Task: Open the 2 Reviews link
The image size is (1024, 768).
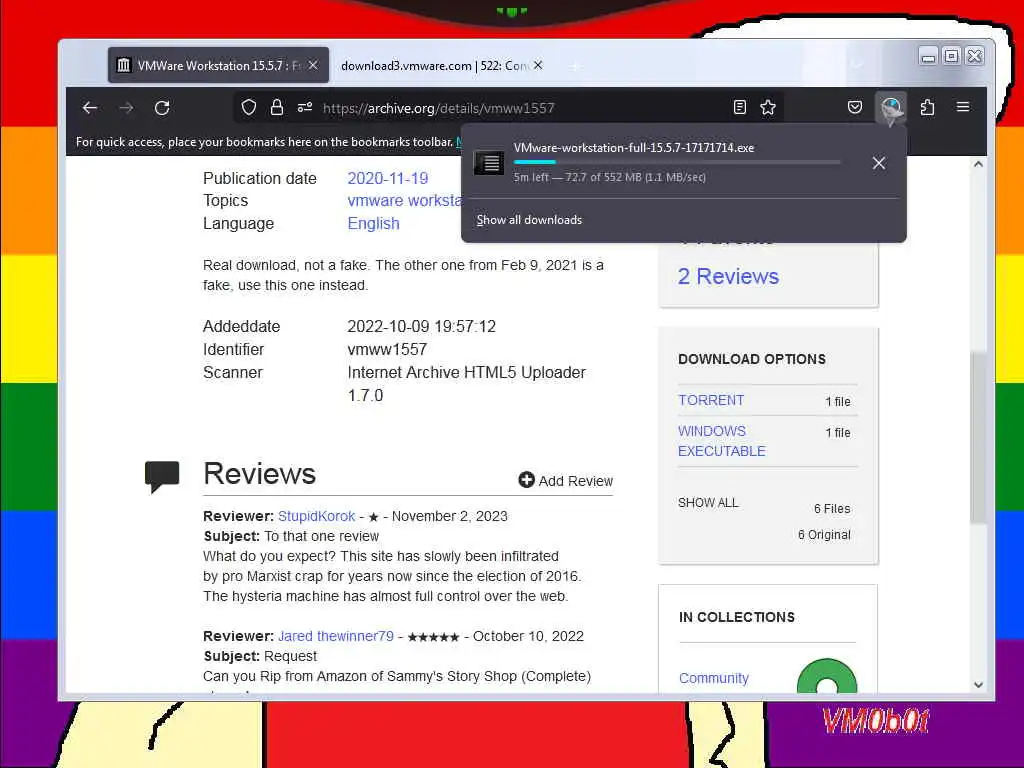Action: tap(728, 276)
